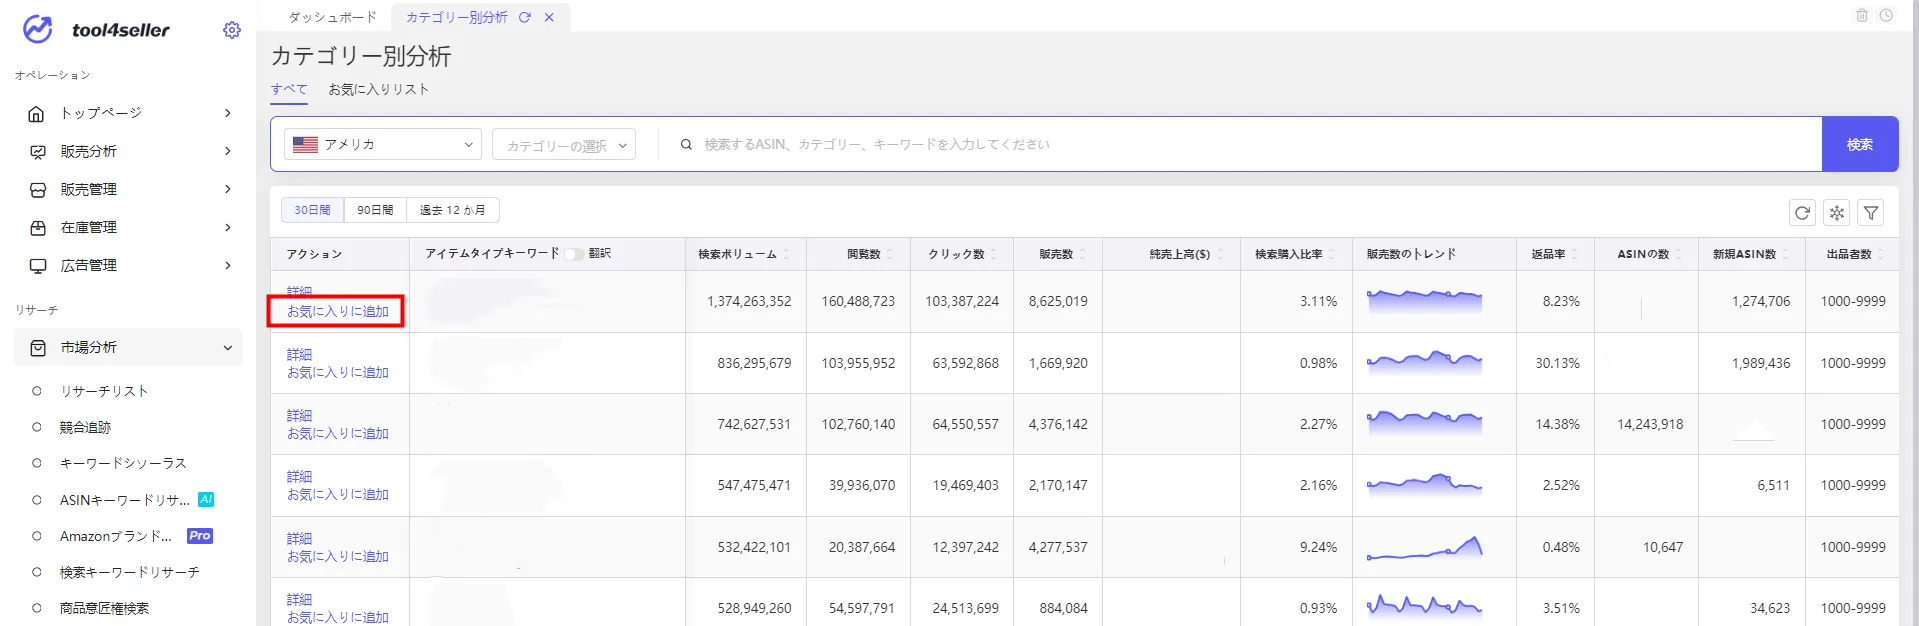Expand the 販売分析 menu chevron

[228, 151]
